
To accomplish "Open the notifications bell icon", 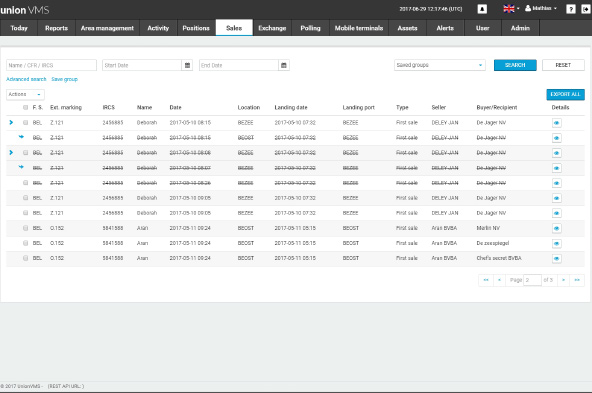I will pos(482,9).
